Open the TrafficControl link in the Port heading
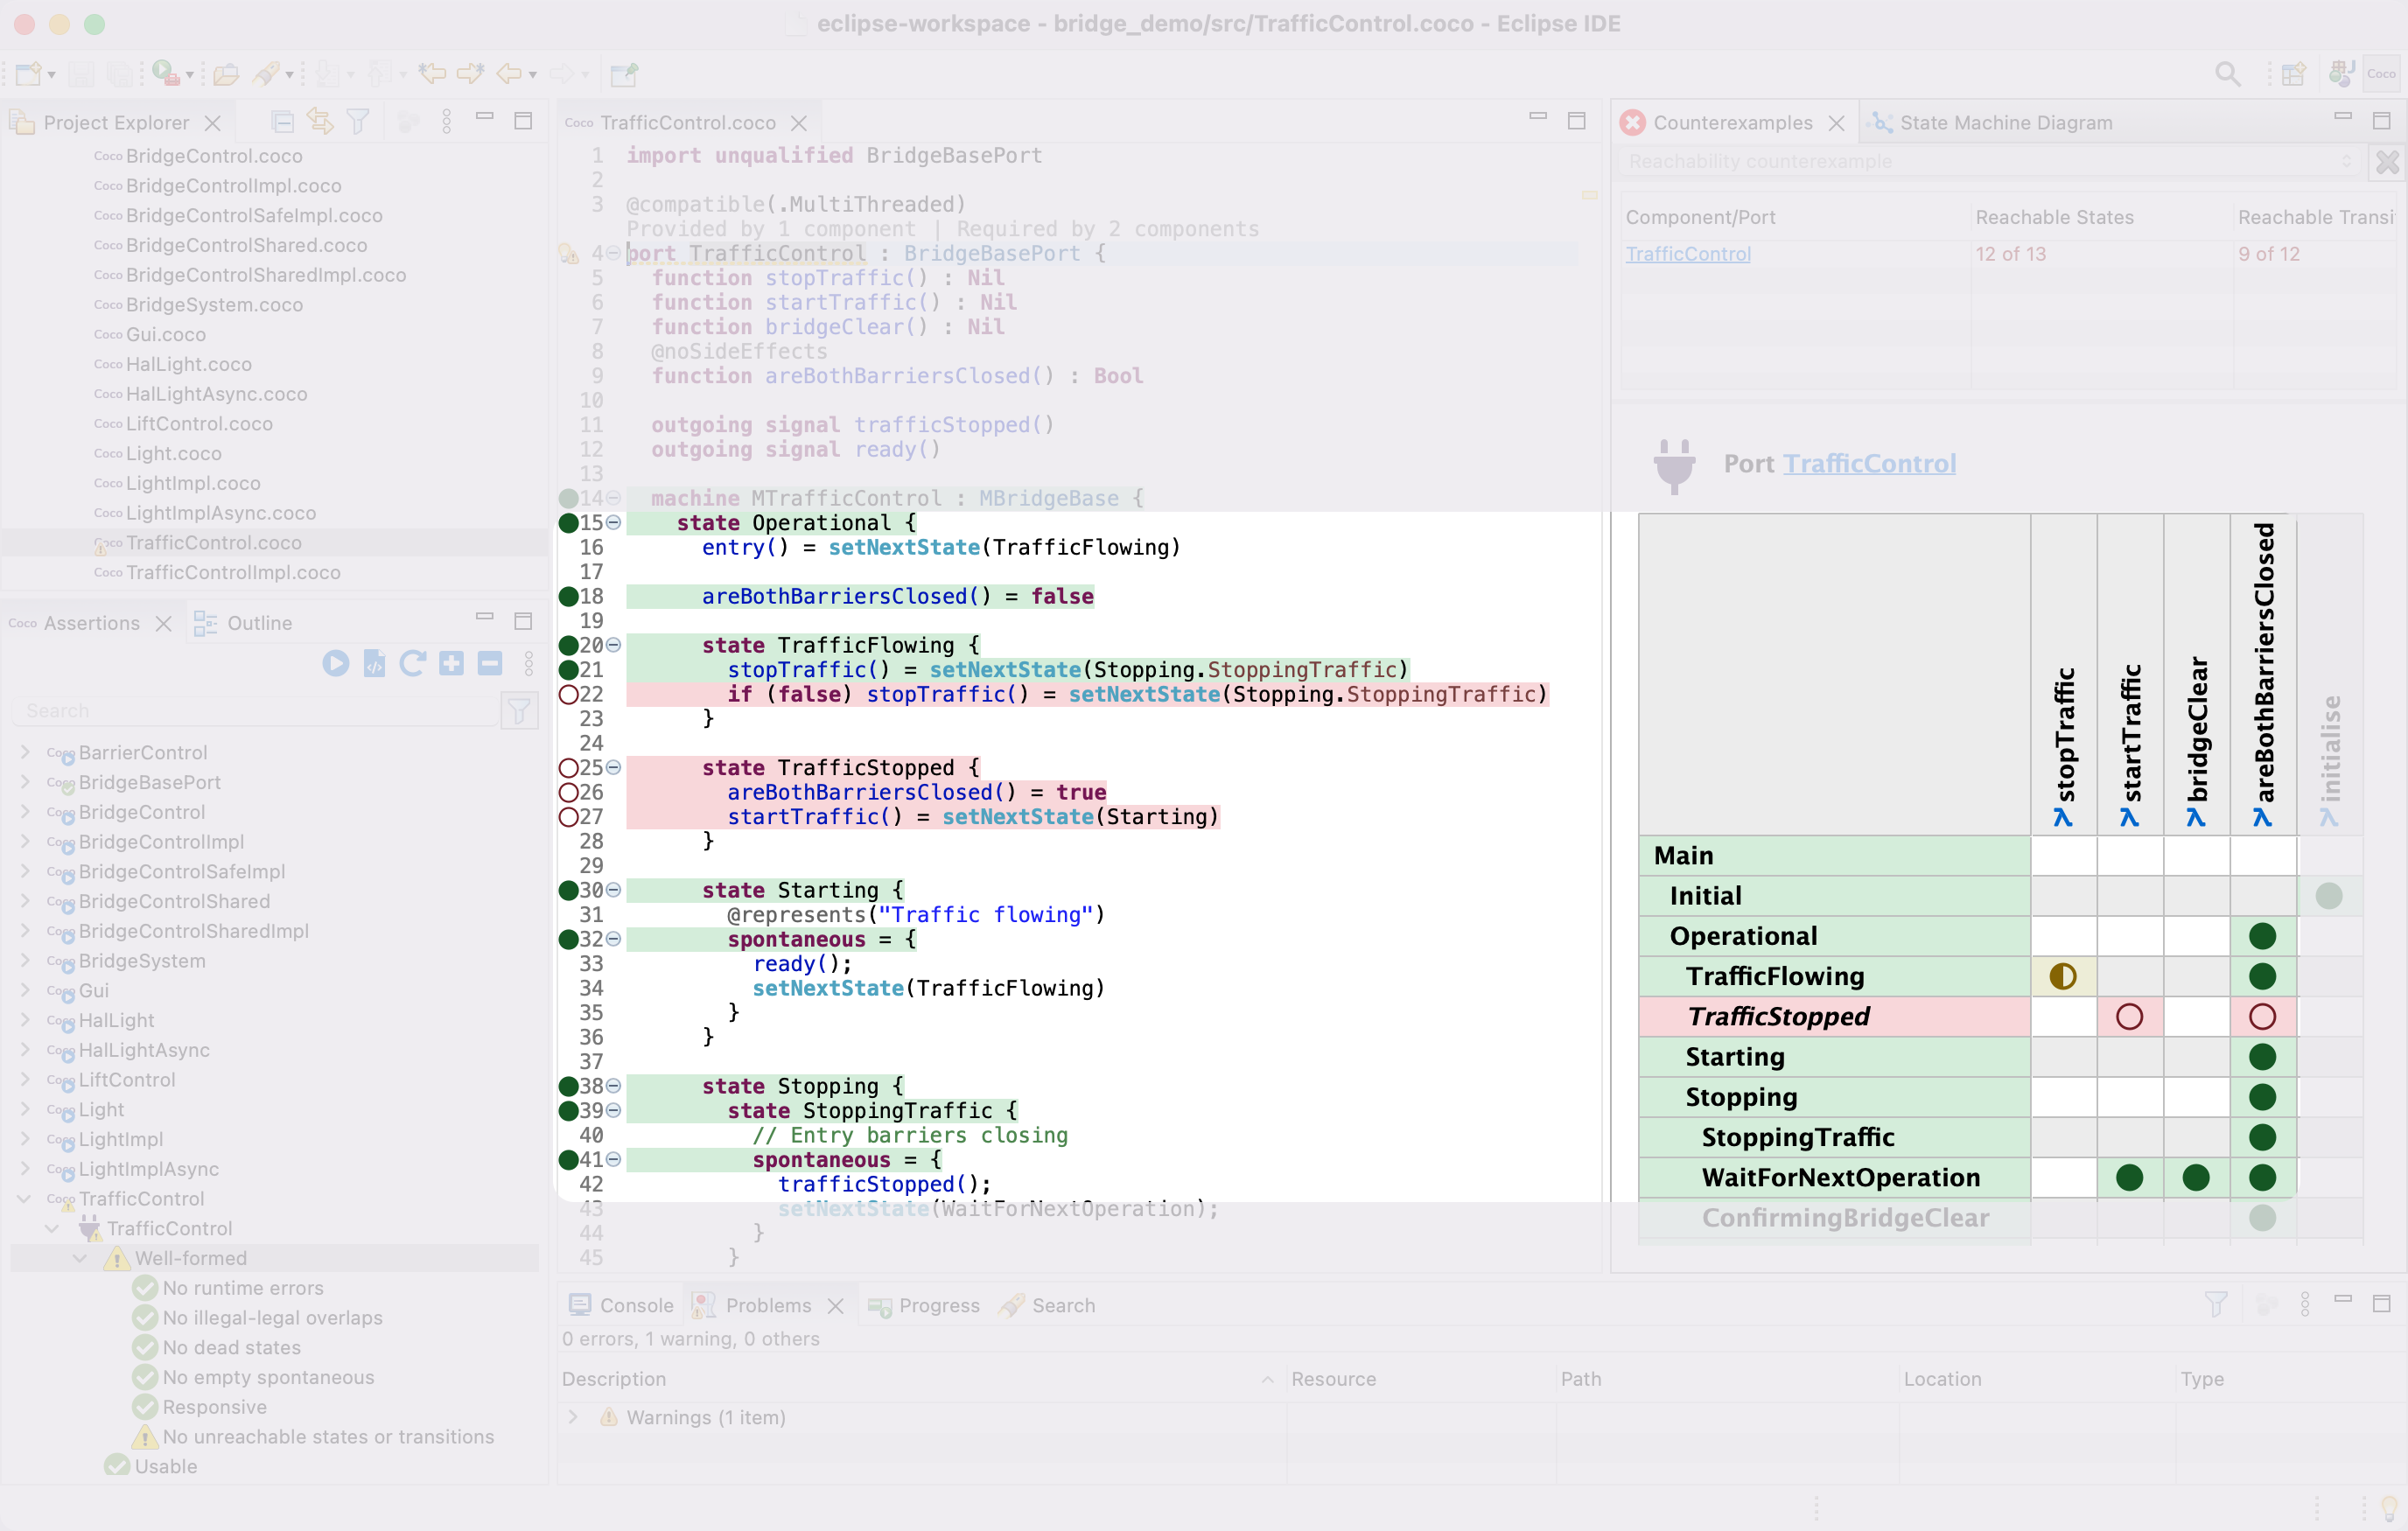Image resolution: width=2408 pixels, height=1531 pixels. pos(1869,464)
